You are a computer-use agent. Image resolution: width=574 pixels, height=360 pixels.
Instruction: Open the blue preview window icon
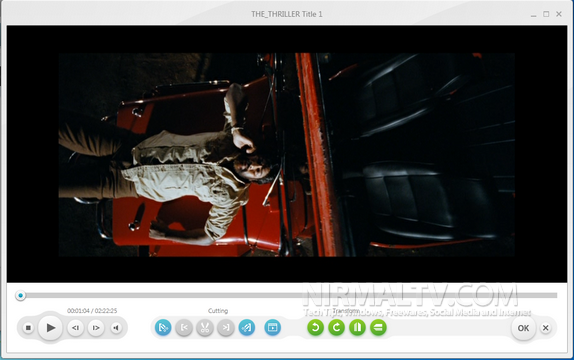point(273,327)
